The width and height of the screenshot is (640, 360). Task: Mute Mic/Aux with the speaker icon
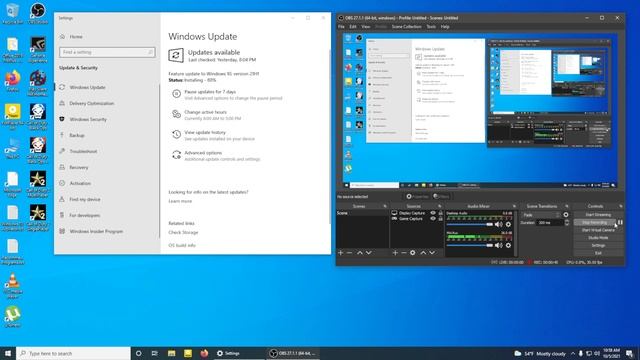pyautogui.click(x=498, y=245)
